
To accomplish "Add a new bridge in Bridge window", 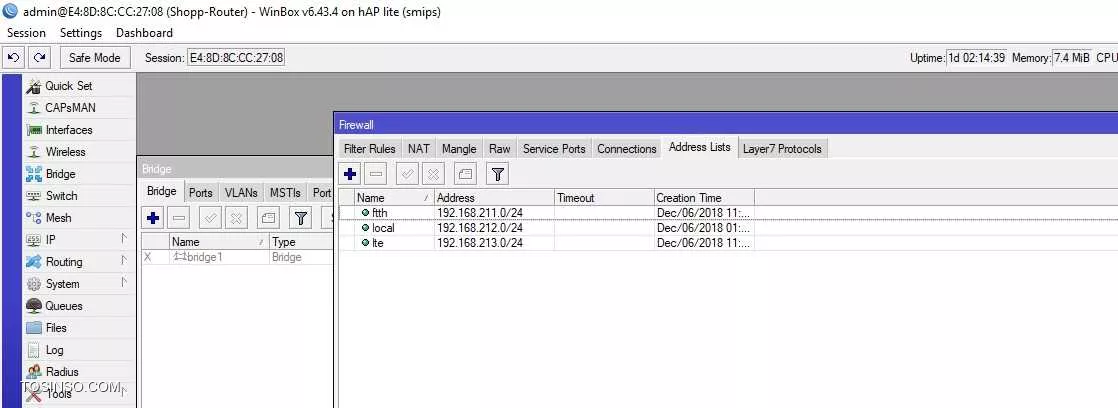I will pos(153,218).
